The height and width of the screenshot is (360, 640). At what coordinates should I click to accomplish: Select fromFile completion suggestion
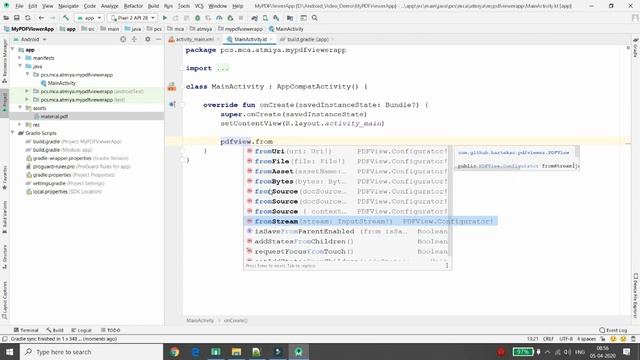(347, 161)
